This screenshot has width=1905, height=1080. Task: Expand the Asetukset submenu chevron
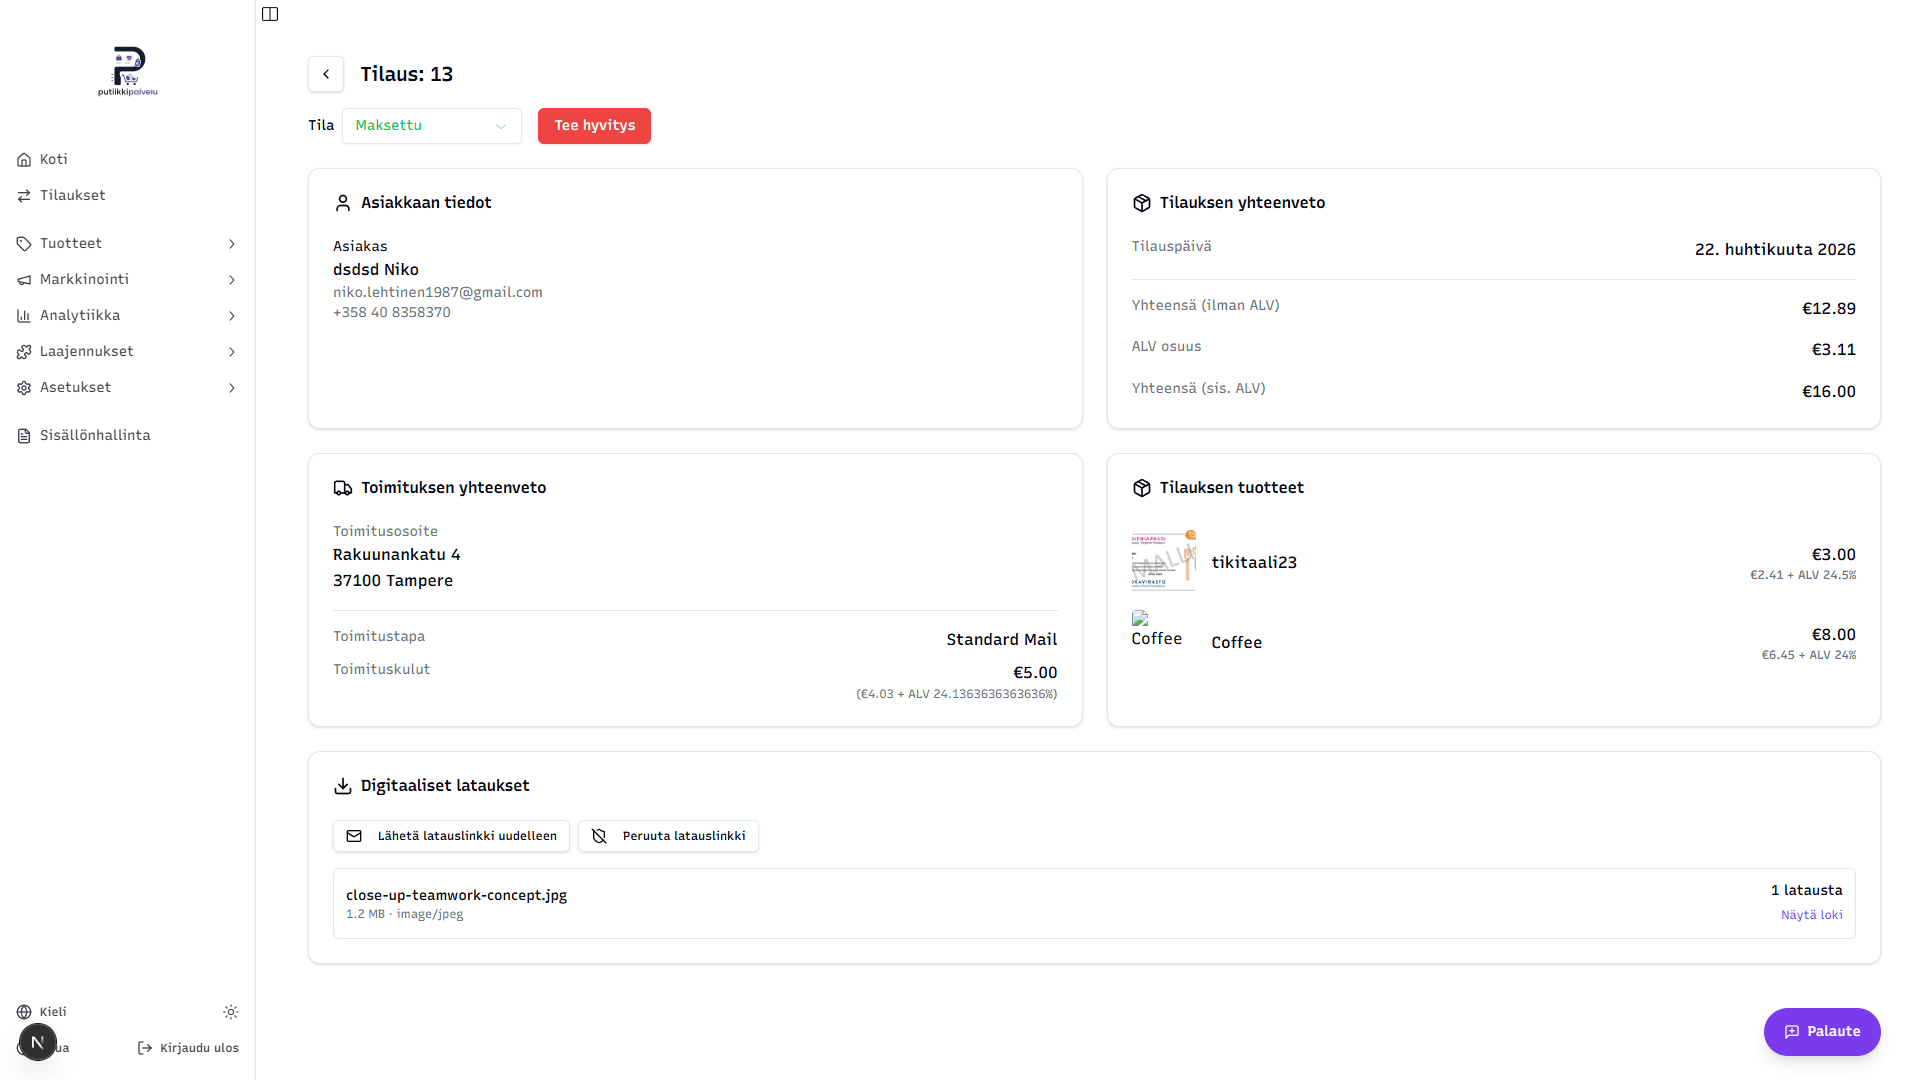pos(232,388)
